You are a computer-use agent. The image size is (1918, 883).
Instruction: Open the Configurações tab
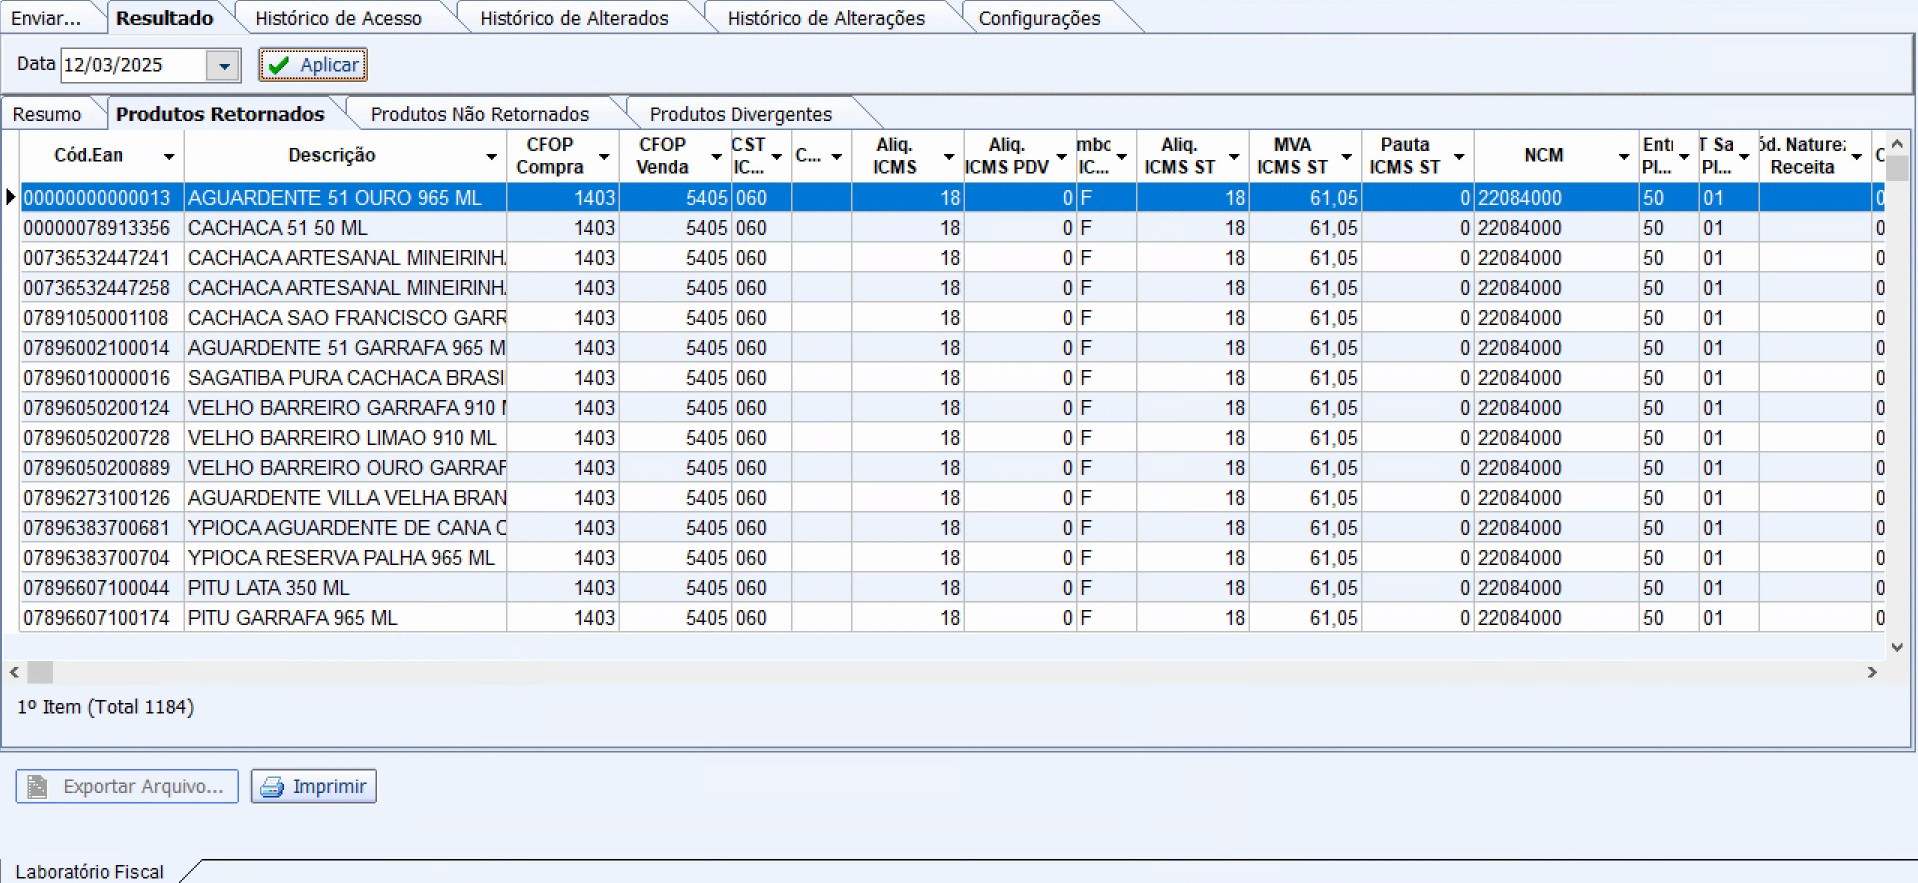[x=1039, y=18]
